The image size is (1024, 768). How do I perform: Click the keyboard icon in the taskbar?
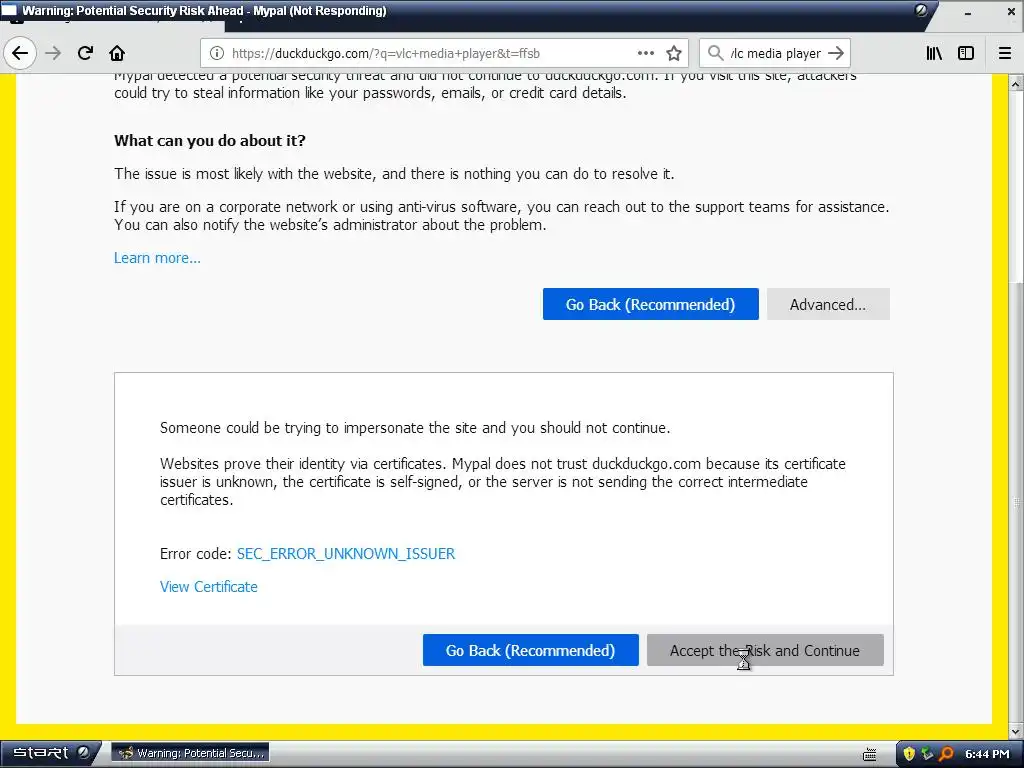(870, 754)
